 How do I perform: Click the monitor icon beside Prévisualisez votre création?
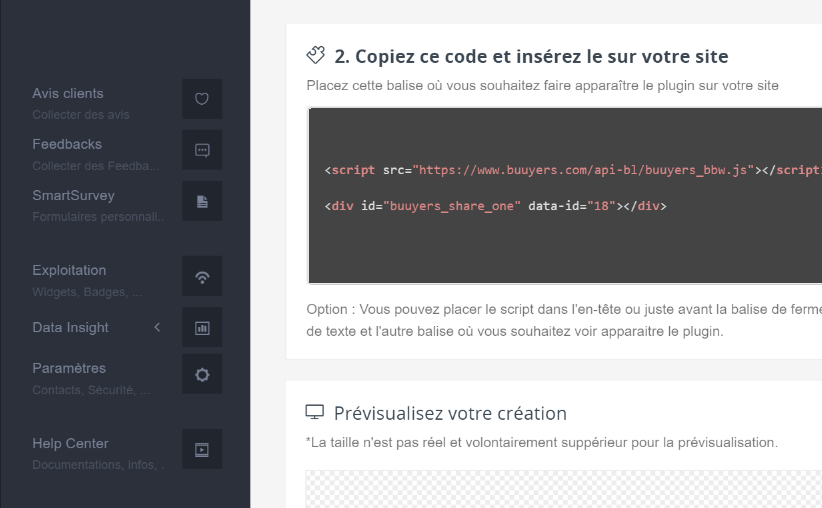(315, 412)
